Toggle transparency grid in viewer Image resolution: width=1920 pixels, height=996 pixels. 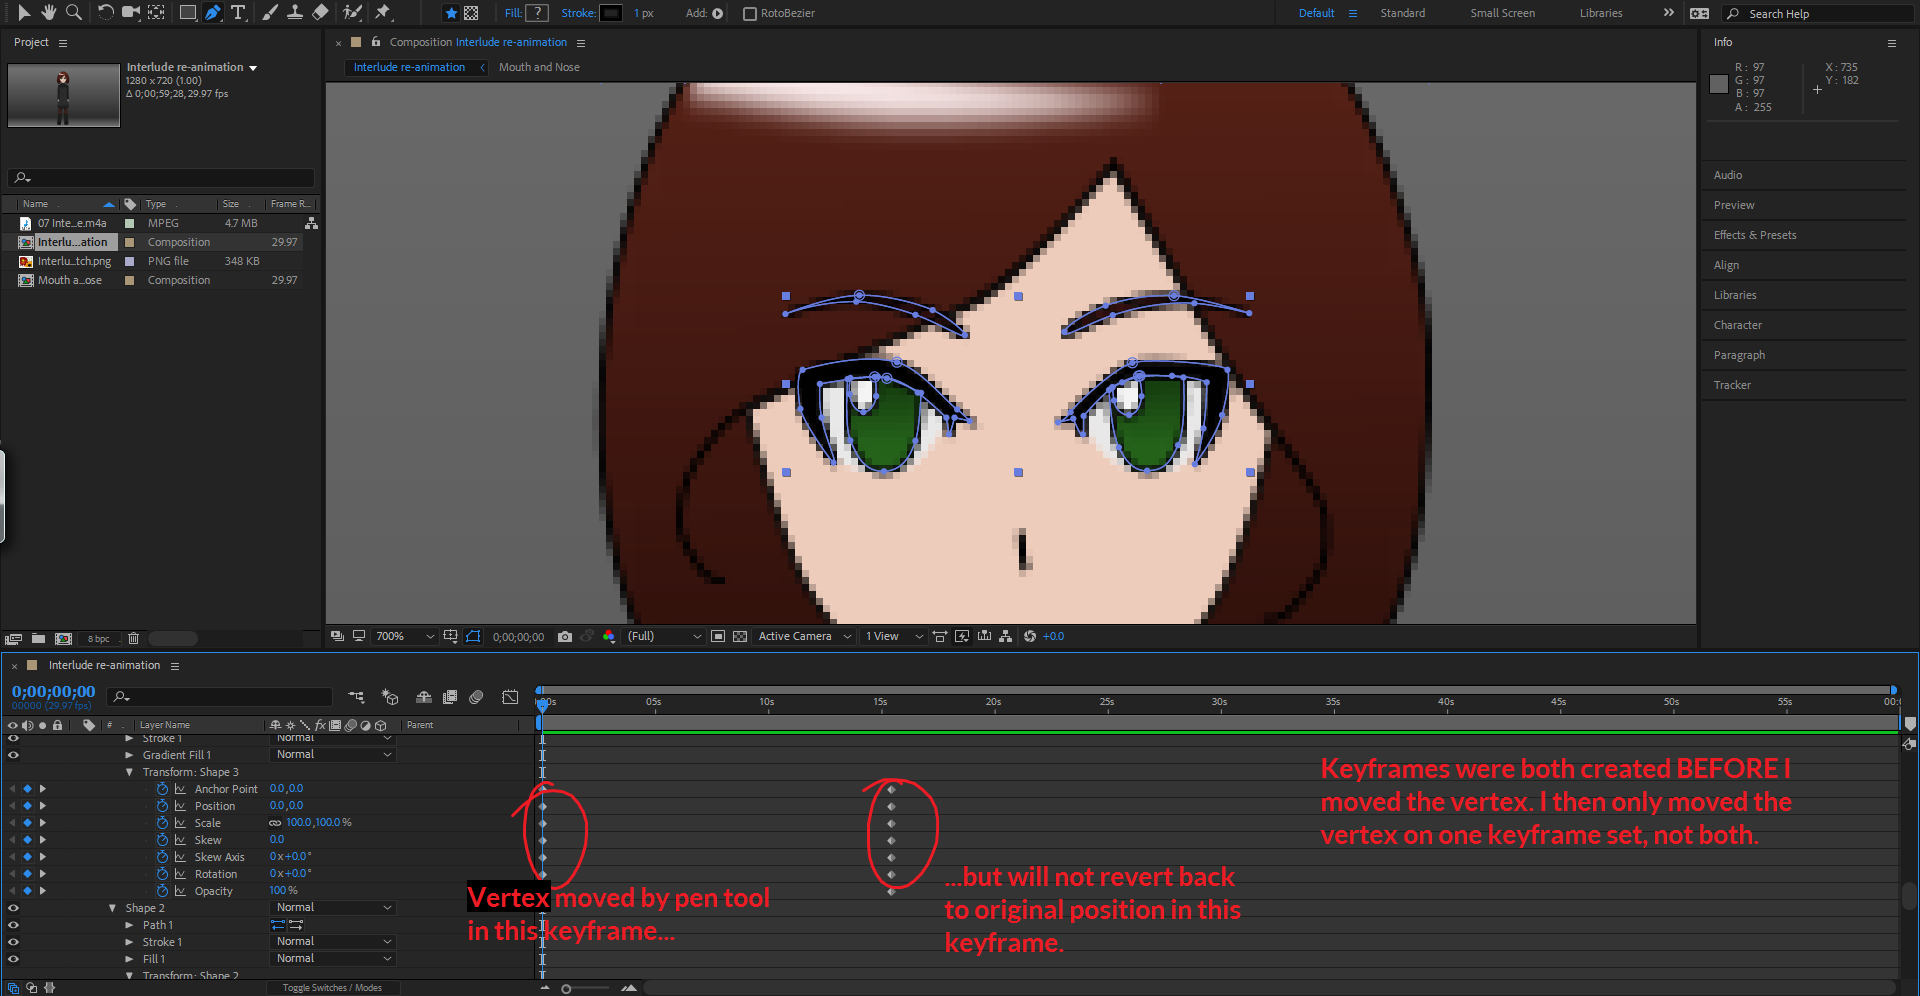tap(740, 636)
